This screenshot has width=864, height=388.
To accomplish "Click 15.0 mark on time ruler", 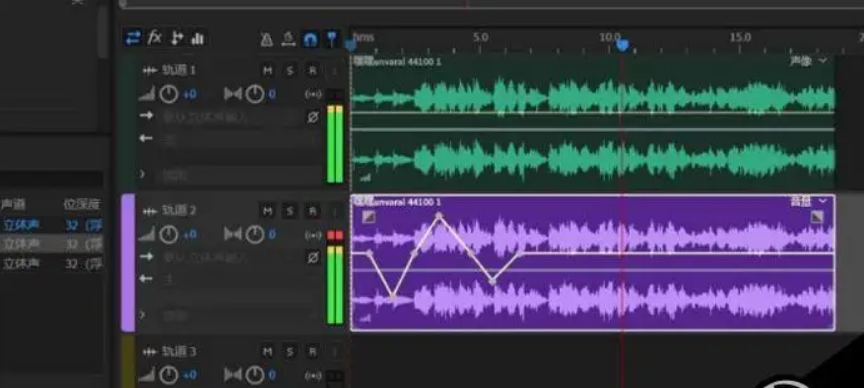I will tap(740, 37).
